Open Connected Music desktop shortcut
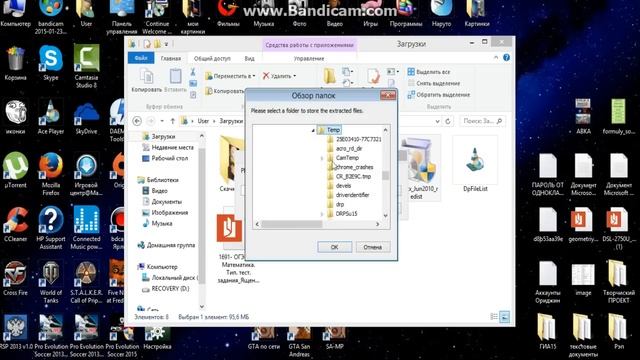This screenshot has height=360, width=640. tap(86, 228)
